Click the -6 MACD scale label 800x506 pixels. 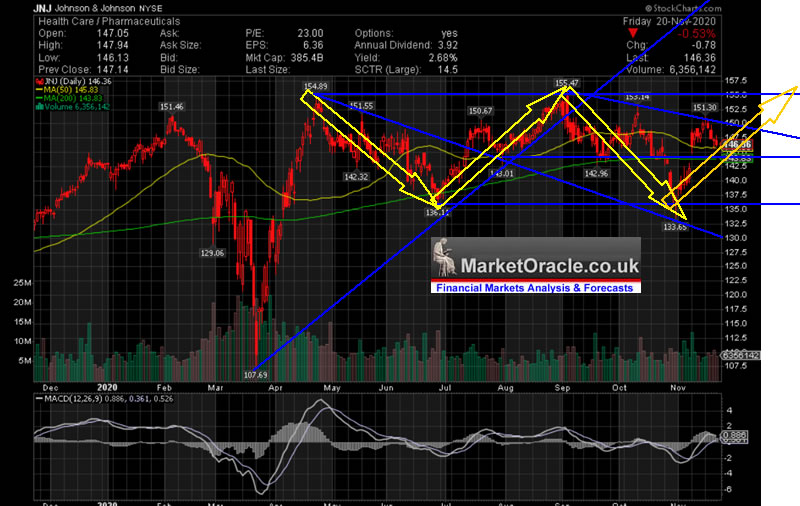[729, 489]
